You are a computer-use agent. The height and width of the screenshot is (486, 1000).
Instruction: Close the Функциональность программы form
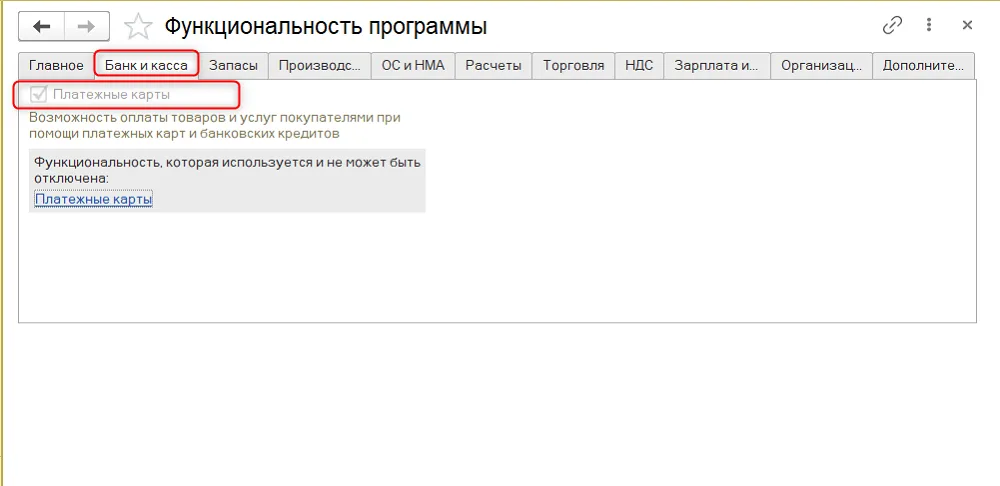[x=967, y=26]
